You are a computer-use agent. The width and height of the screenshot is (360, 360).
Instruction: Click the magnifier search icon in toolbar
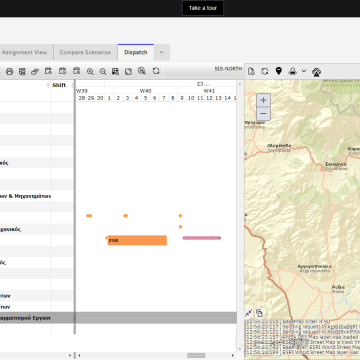142,71
